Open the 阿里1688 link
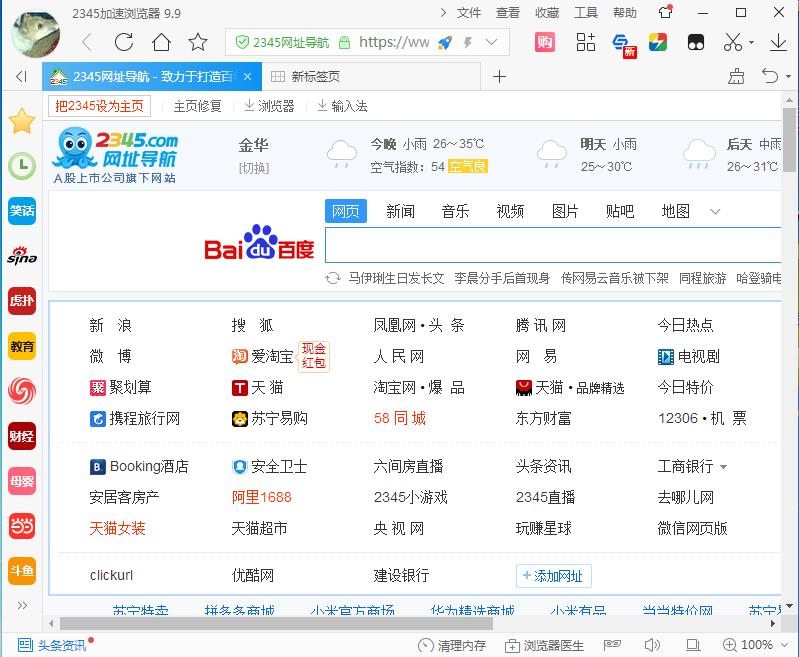Screen dimensions: 799x657 (x=261, y=497)
